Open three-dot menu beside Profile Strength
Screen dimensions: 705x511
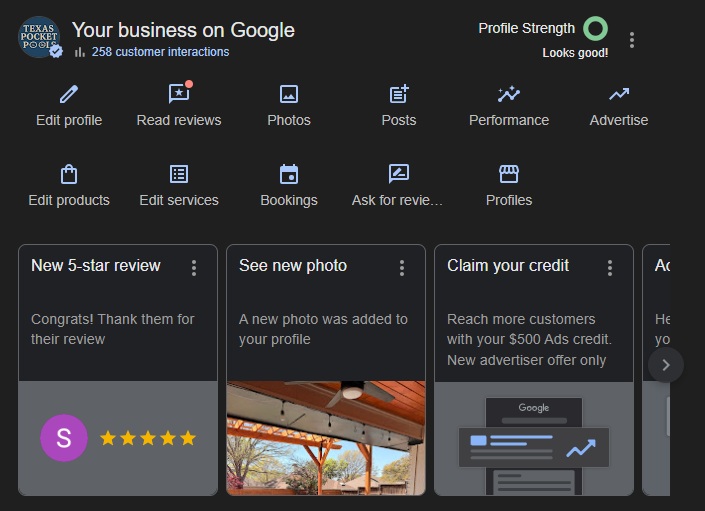pyautogui.click(x=632, y=40)
